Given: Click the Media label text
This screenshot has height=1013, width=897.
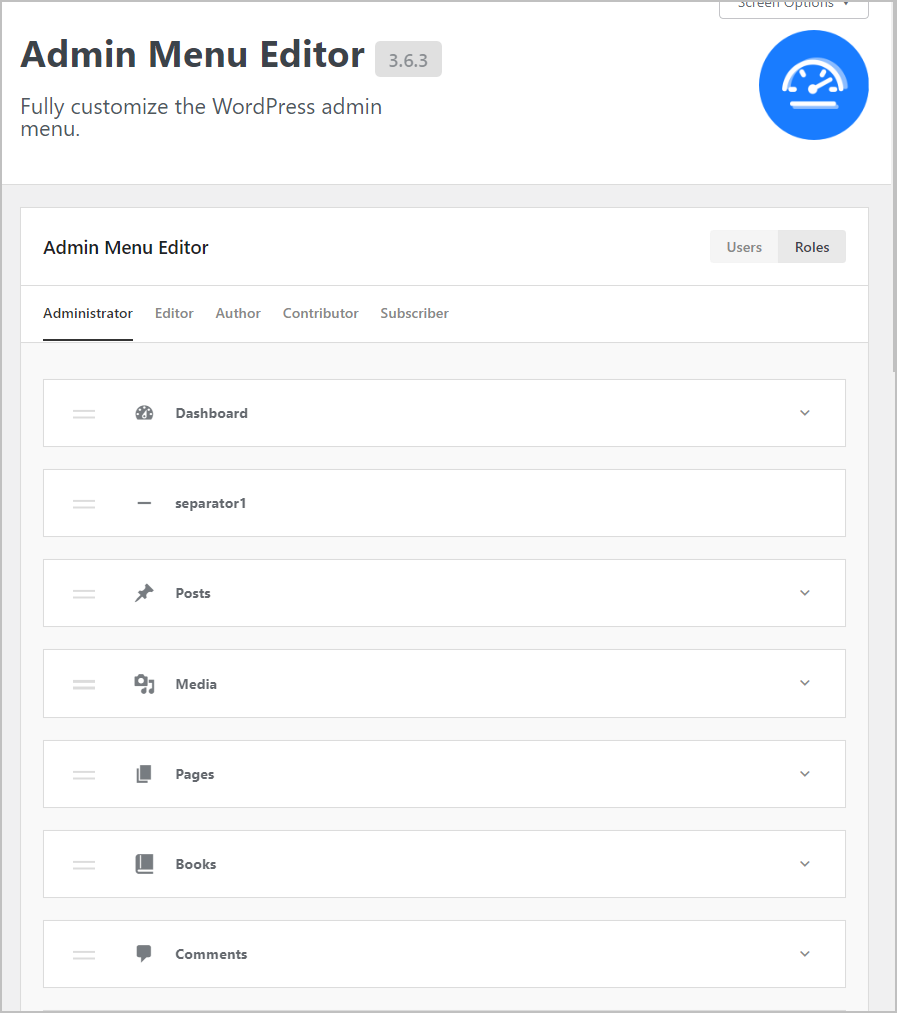Looking at the screenshot, I should [x=196, y=684].
